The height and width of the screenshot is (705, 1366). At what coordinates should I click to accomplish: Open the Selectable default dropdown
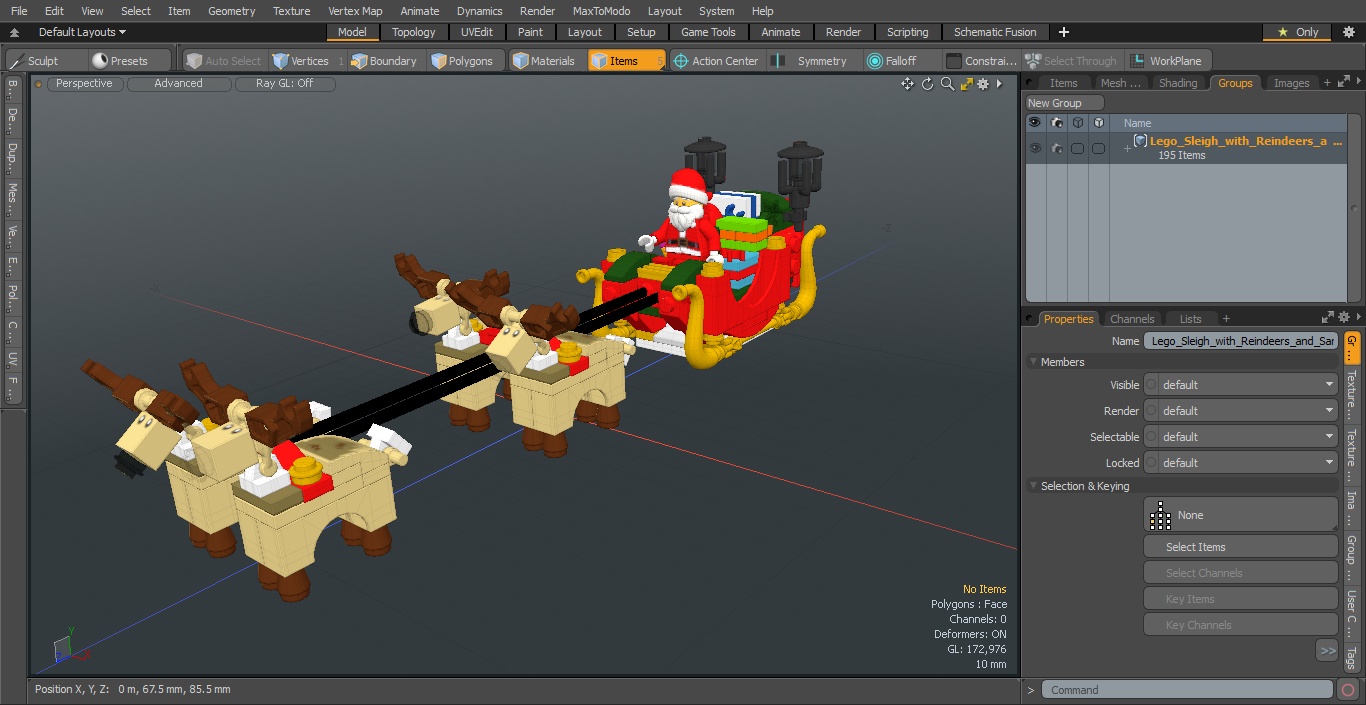pyautogui.click(x=1240, y=437)
